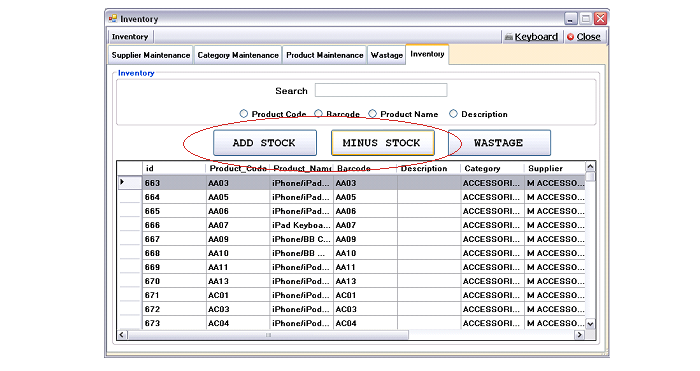The height and width of the screenshot is (371, 700).
Task: Sort by Supplier column header
Action: [555, 168]
